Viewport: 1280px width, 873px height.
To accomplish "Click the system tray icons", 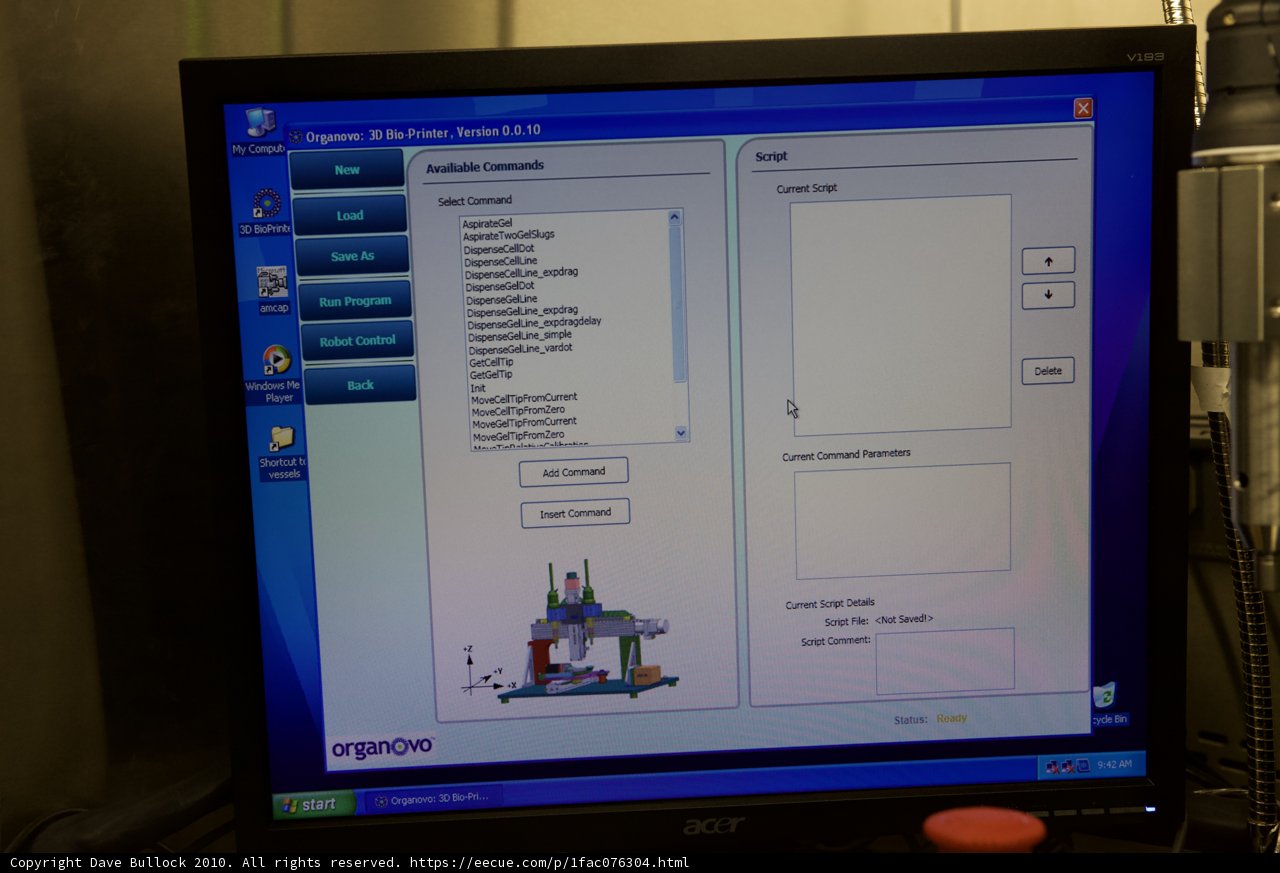I will 1067,767.
